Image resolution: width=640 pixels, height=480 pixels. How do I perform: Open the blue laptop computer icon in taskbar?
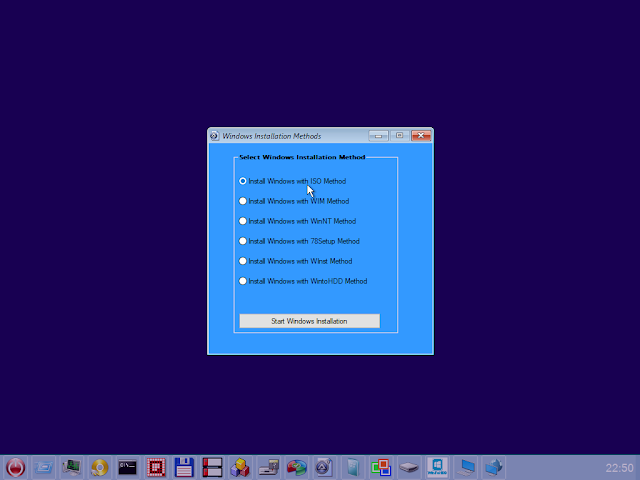465,467
